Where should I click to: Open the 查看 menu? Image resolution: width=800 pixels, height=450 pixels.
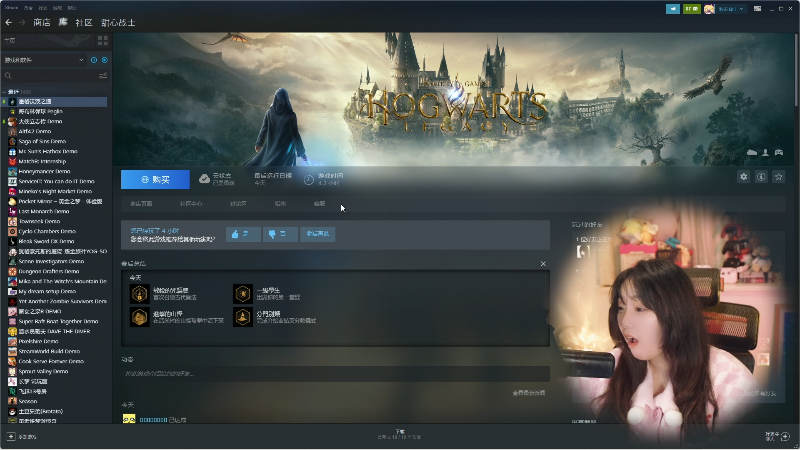coord(29,8)
